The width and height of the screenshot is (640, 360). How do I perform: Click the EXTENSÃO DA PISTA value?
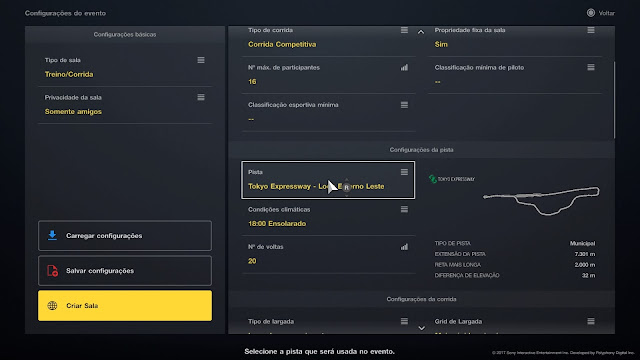click(x=584, y=254)
